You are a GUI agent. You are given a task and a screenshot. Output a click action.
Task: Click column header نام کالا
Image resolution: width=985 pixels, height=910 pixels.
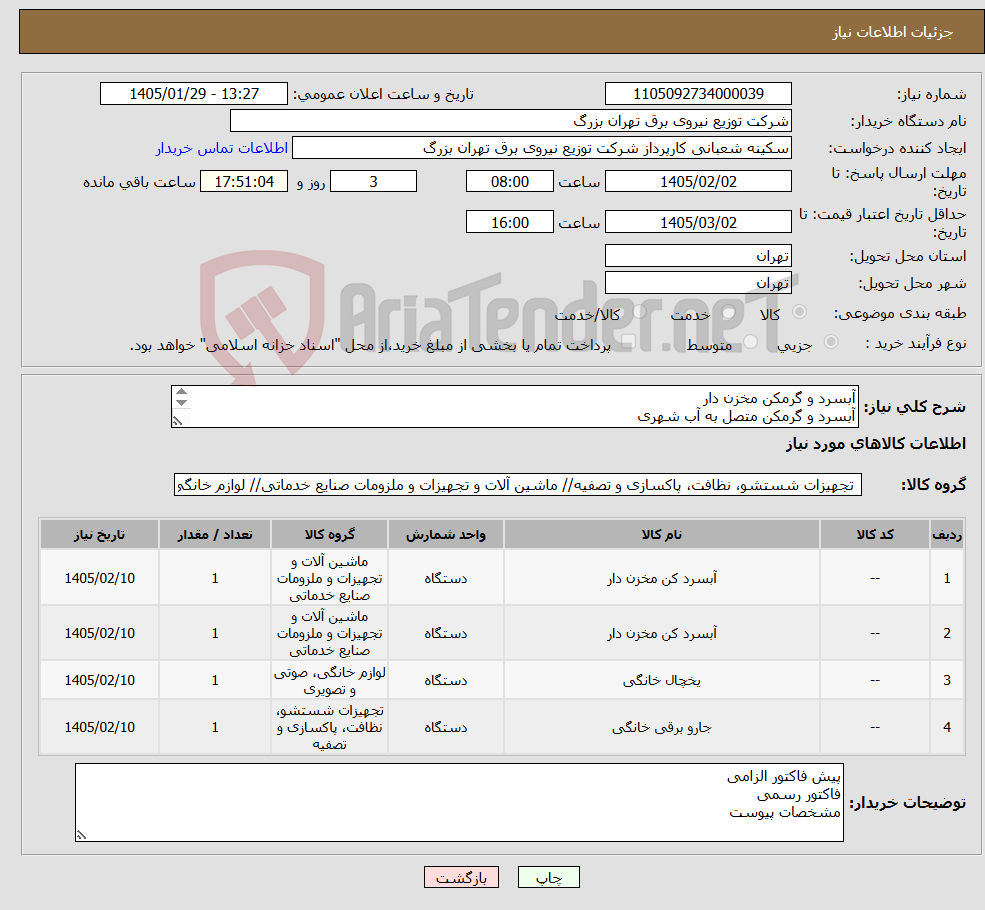(661, 534)
